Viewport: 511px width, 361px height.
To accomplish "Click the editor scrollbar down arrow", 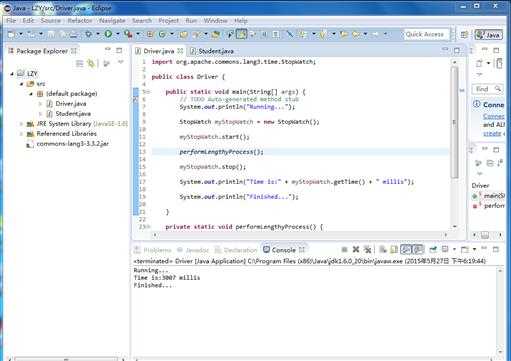I will coord(455,227).
